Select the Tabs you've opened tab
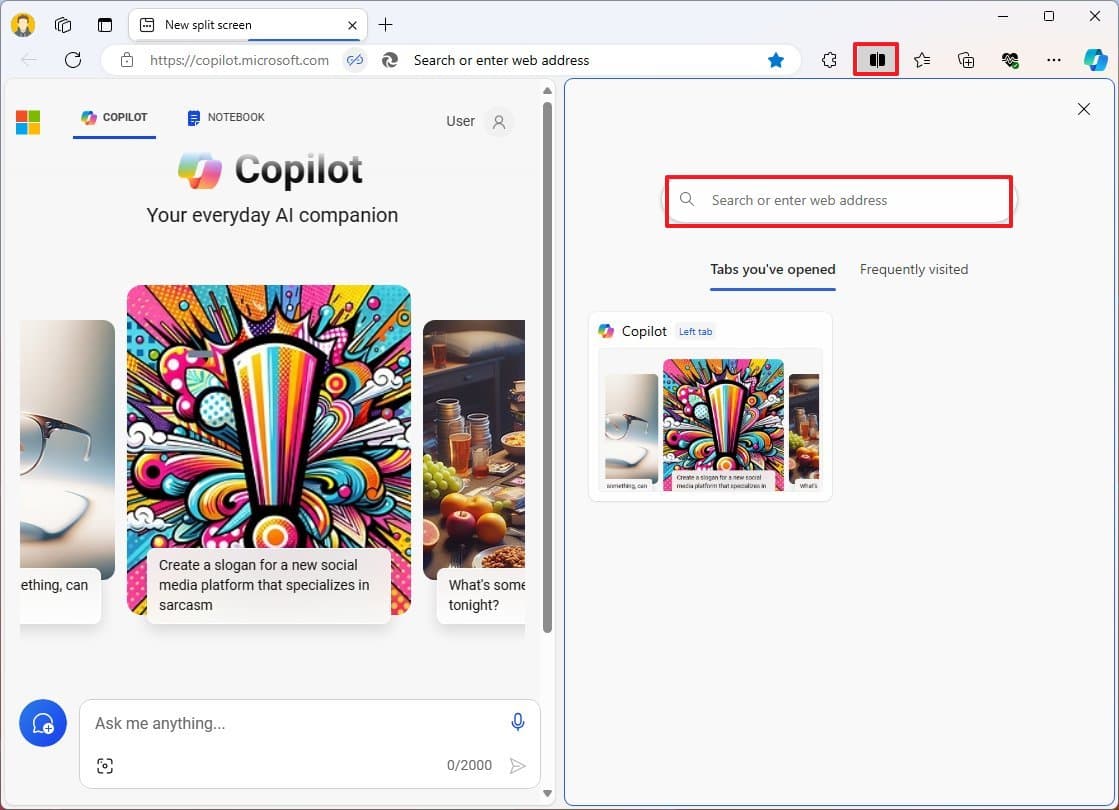Screen dimensions: 1119x810 (772, 269)
